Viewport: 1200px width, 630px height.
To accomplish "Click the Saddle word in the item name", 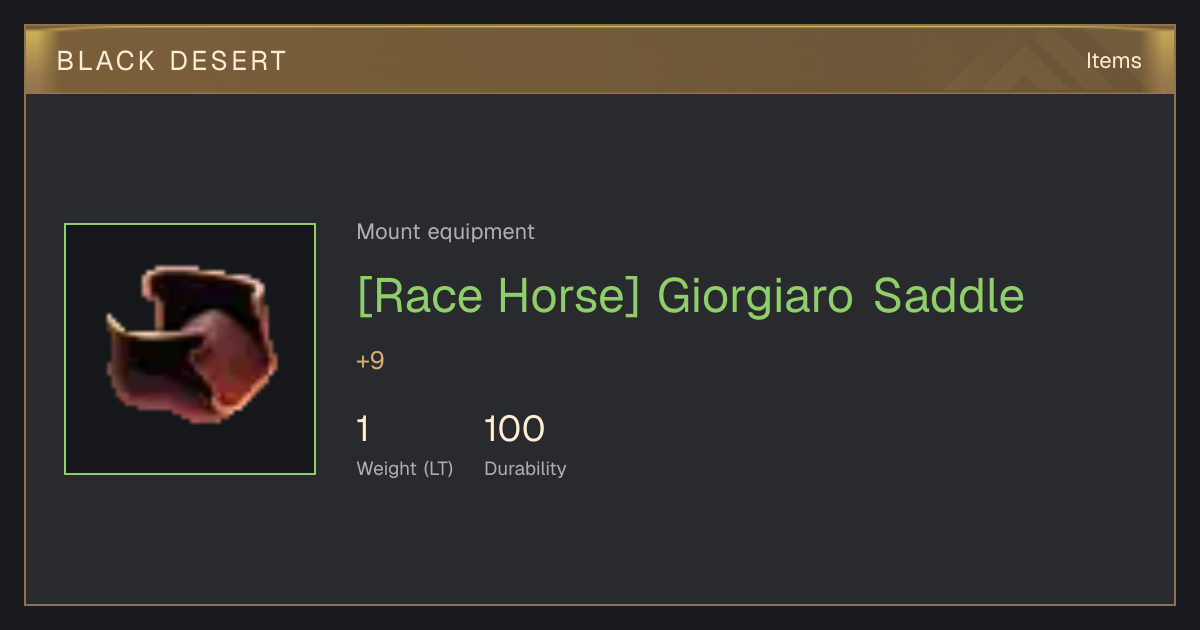I will pyautogui.click(x=949, y=296).
